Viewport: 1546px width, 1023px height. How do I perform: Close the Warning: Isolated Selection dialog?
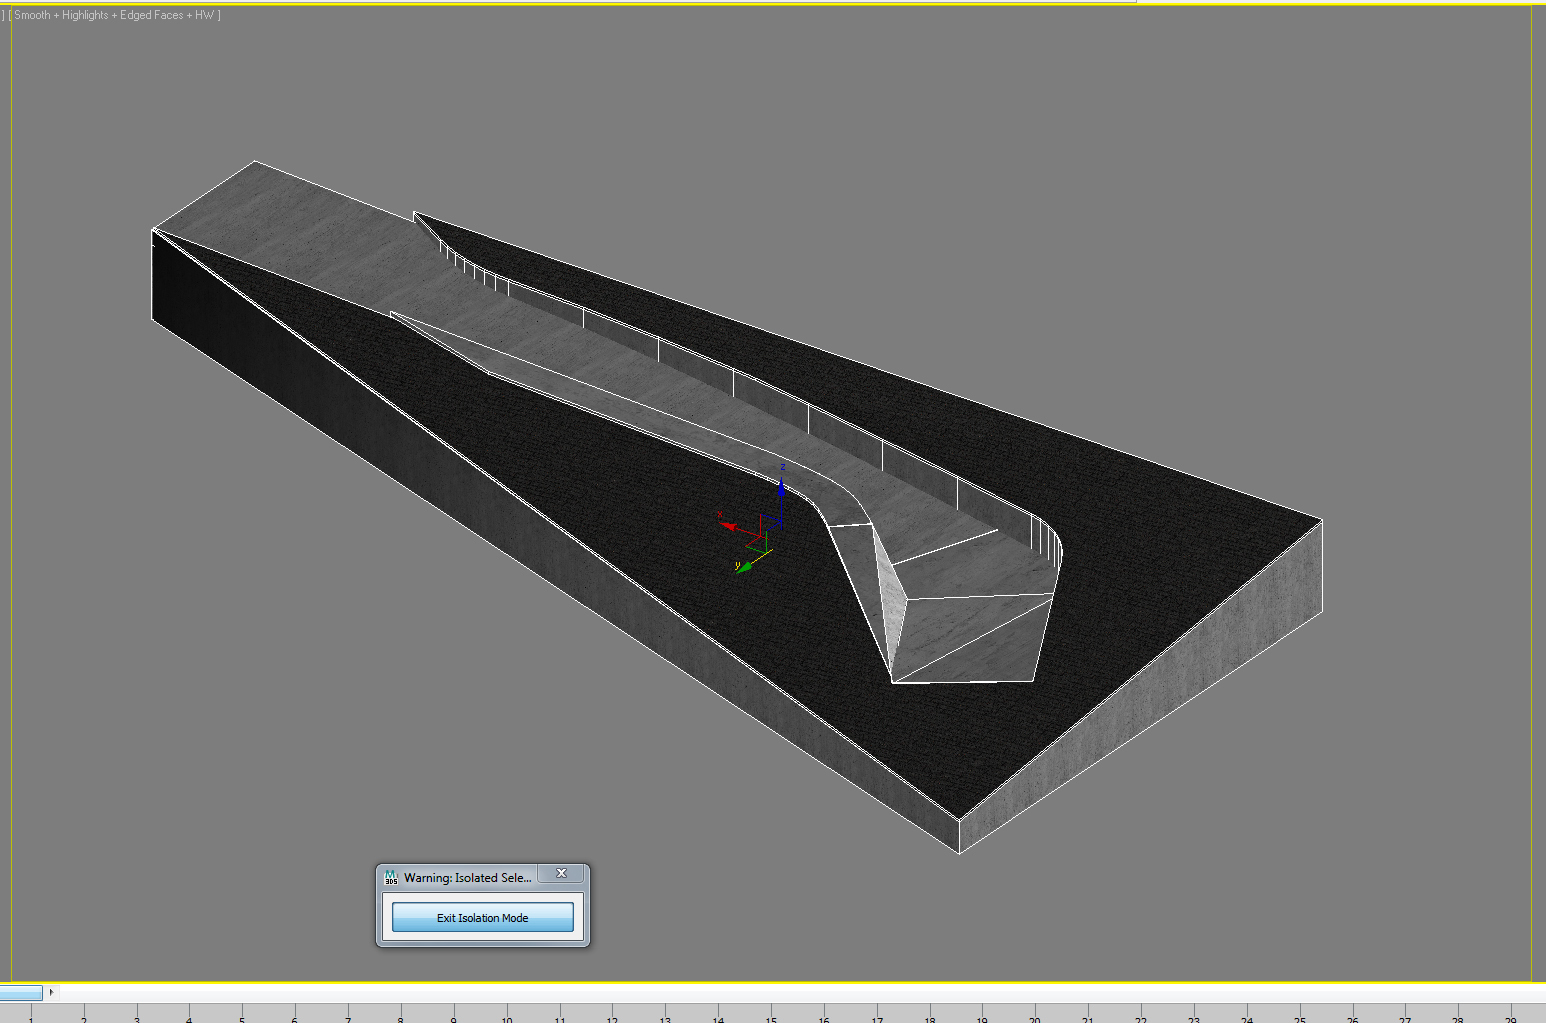click(x=561, y=874)
